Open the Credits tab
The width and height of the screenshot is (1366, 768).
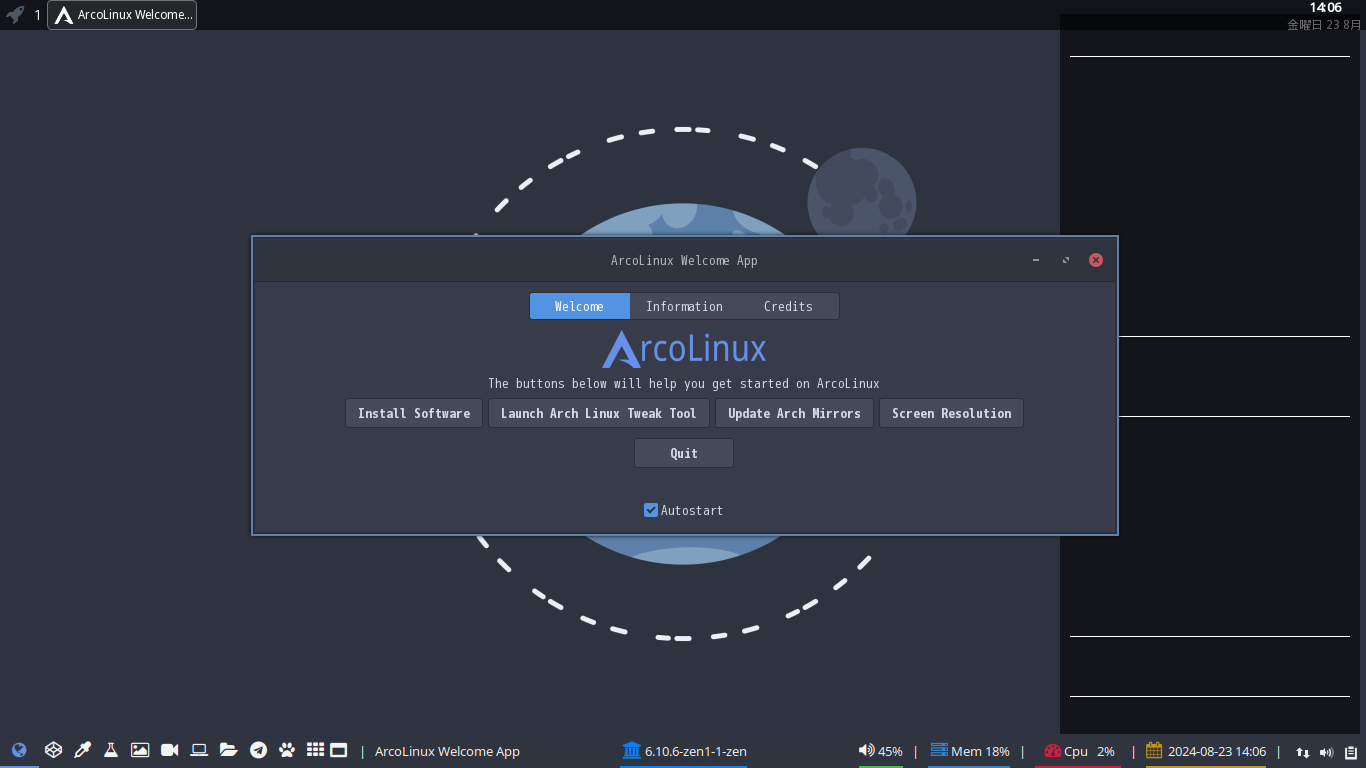[x=788, y=306]
